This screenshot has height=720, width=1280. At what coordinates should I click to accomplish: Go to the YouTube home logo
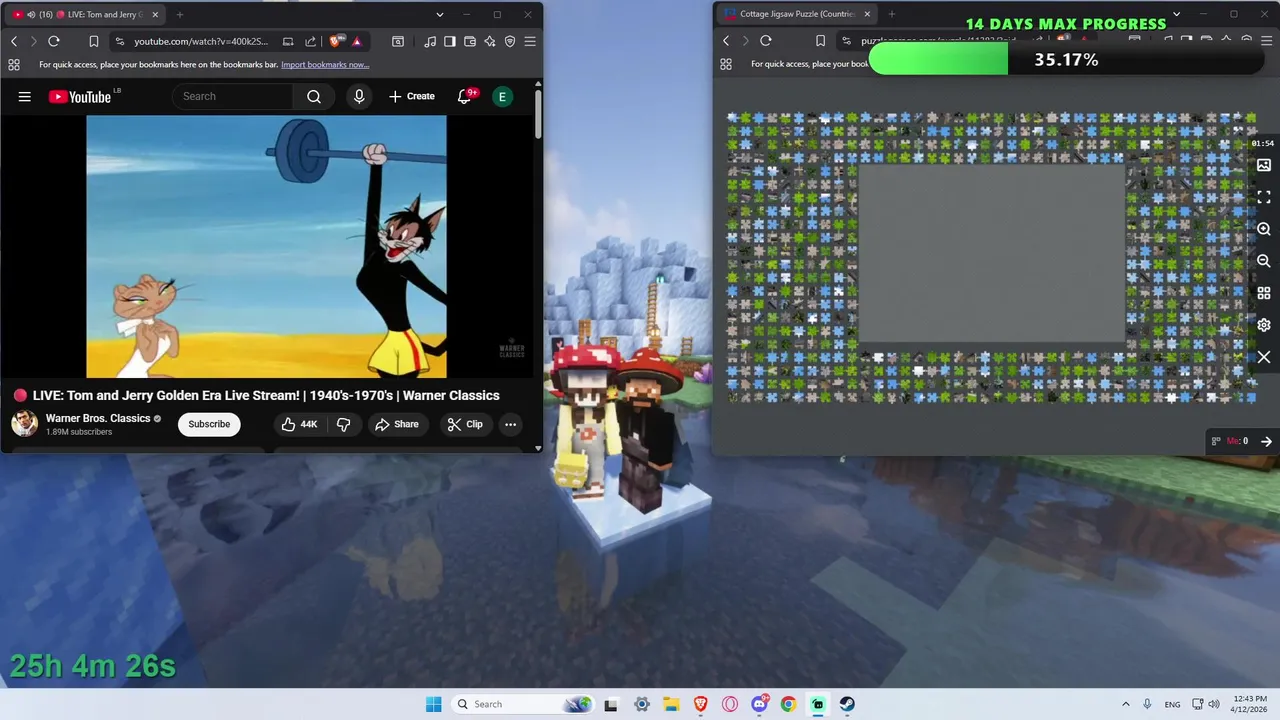tap(80, 96)
